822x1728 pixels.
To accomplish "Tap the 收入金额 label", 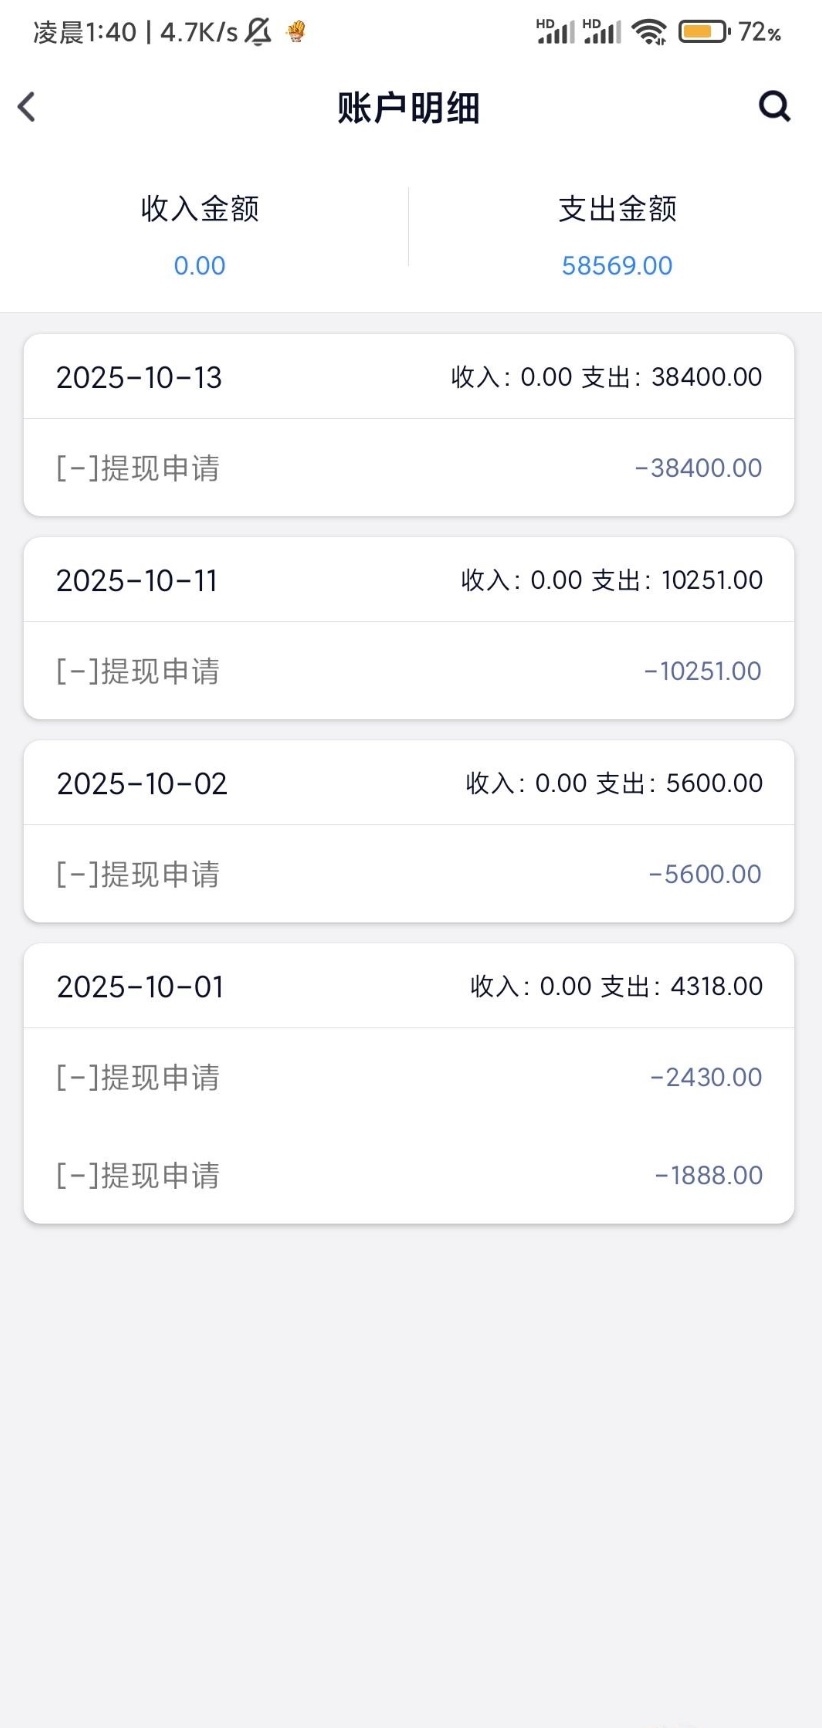I will (200, 209).
